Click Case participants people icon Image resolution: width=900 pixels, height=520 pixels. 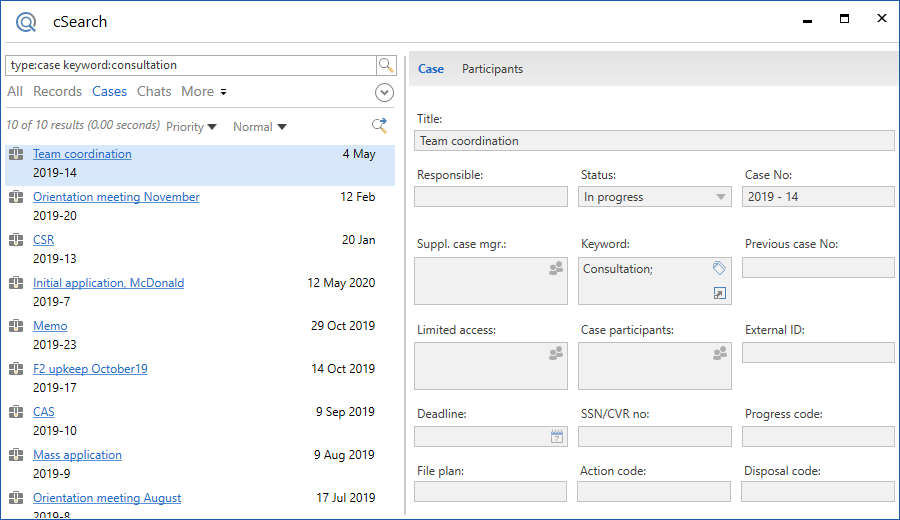(719, 353)
